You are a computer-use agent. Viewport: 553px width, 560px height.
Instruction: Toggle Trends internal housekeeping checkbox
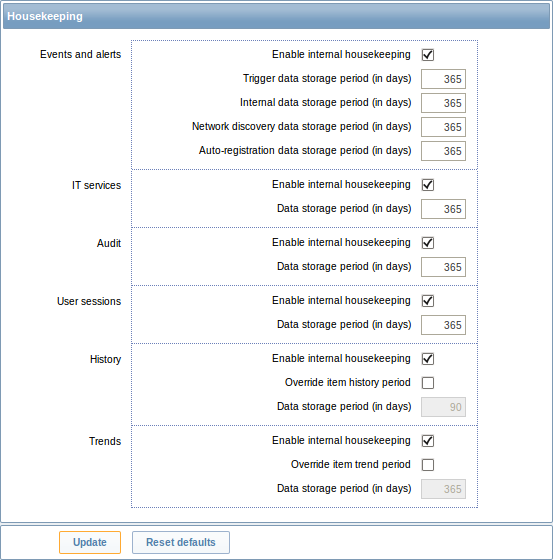click(428, 441)
